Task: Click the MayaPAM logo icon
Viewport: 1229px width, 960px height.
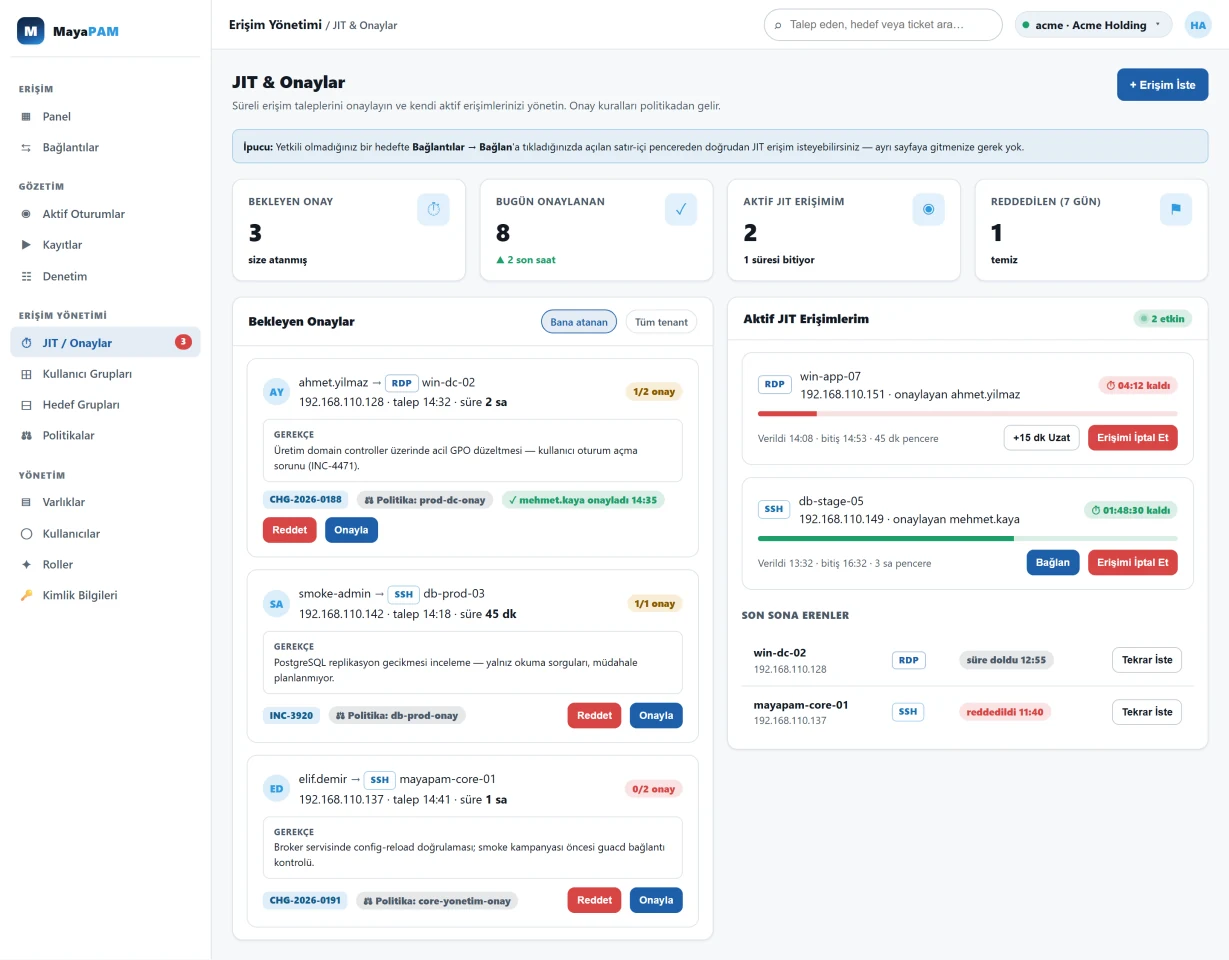Action: coord(32,31)
